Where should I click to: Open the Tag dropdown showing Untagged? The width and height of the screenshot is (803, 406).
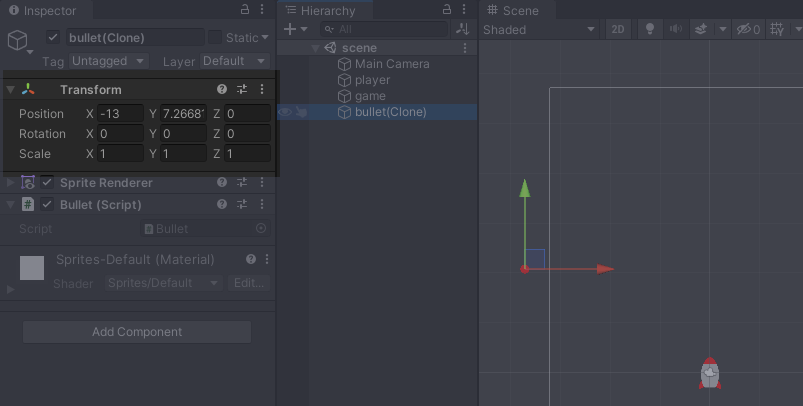109,61
